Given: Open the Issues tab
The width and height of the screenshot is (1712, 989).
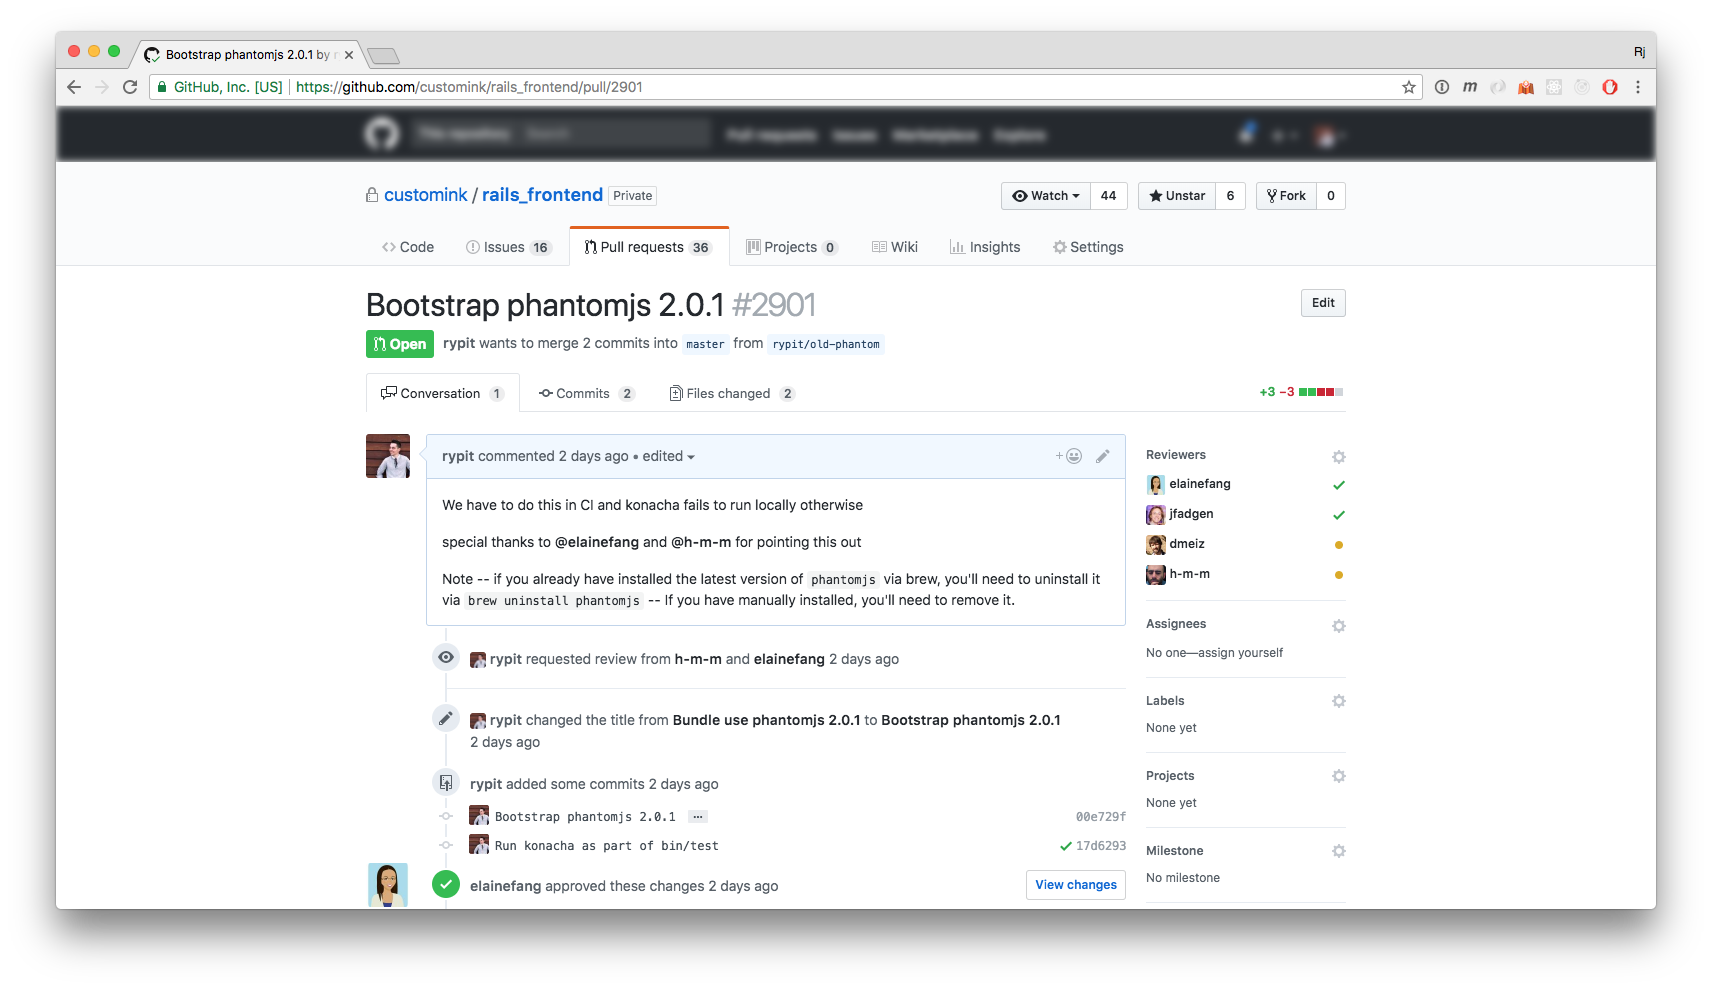Looking at the screenshot, I should (508, 247).
